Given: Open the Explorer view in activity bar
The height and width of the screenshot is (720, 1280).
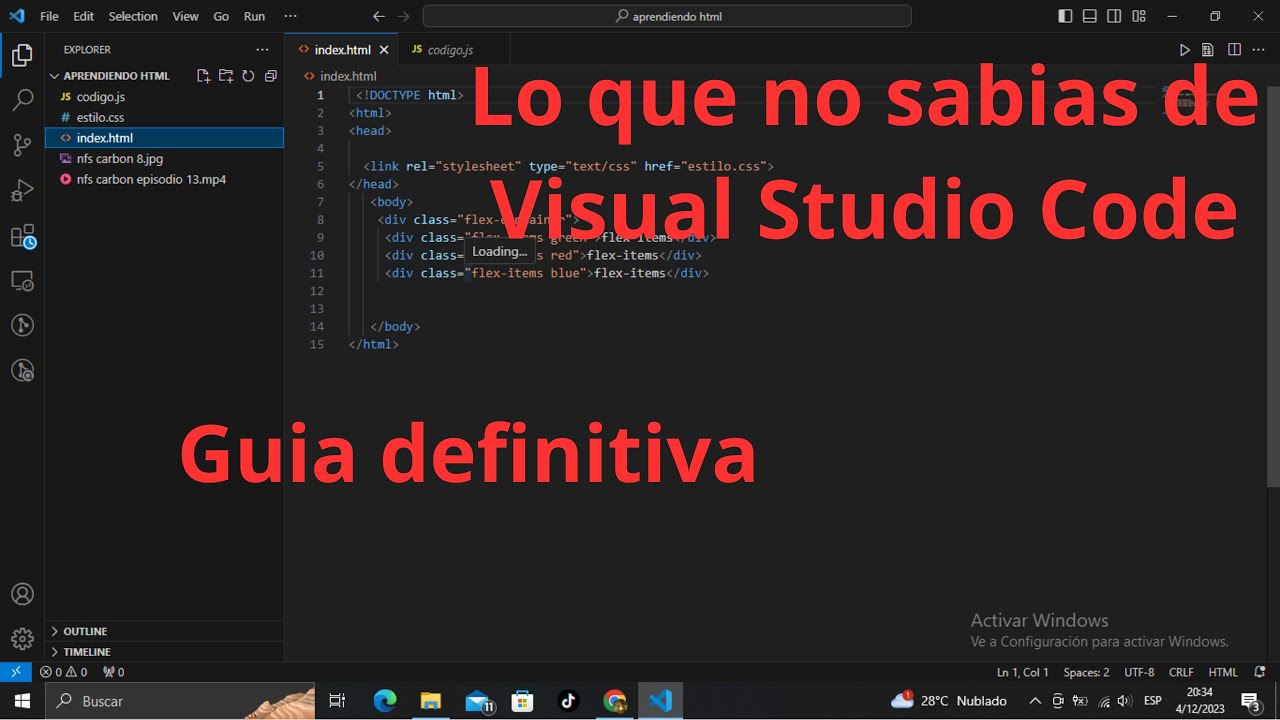Looking at the screenshot, I should [x=22, y=56].
